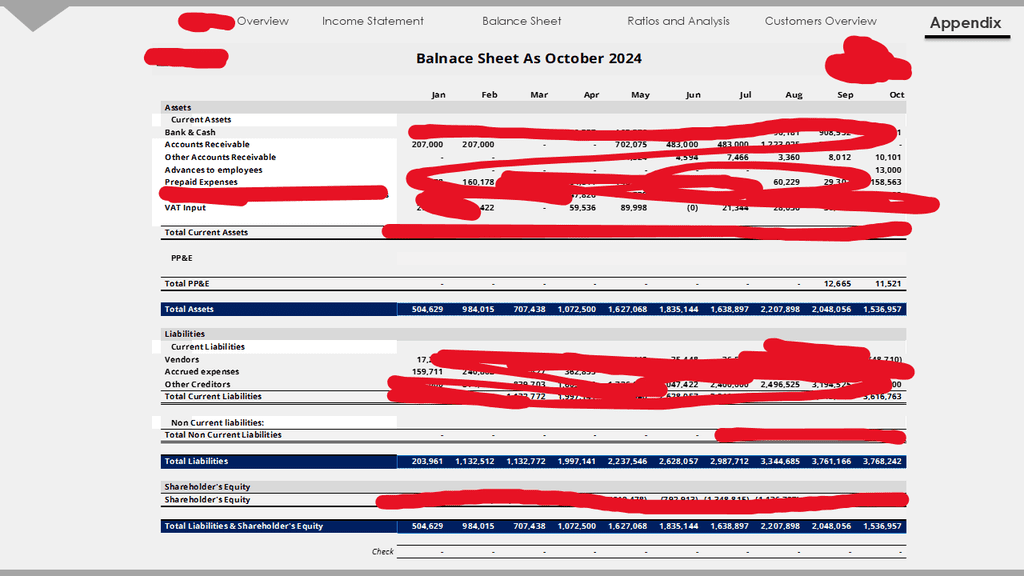Select the Aug column header

tap(793, 95)
